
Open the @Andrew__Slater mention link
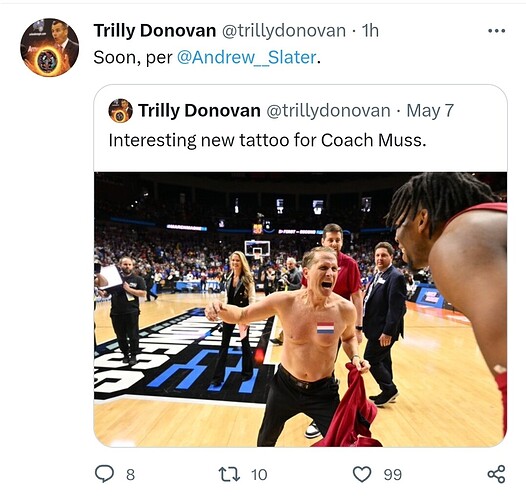pyautogui.click(x=247, y=57)
